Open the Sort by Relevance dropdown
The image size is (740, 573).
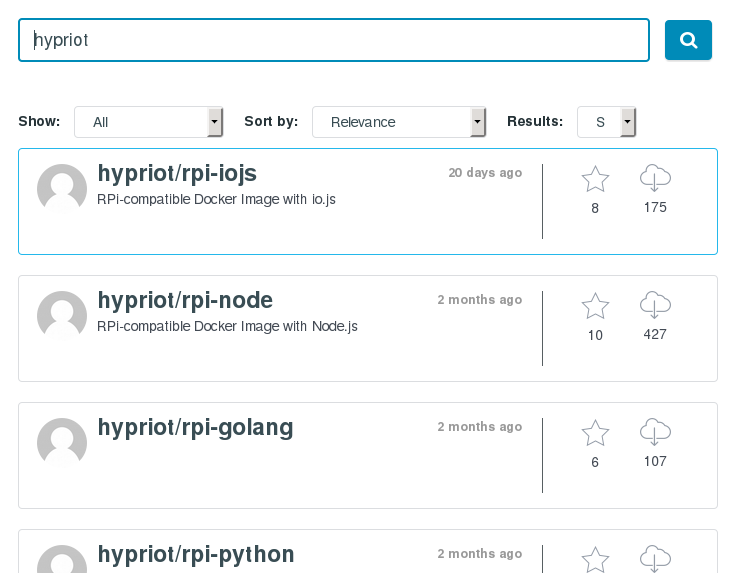coord(399,122)
